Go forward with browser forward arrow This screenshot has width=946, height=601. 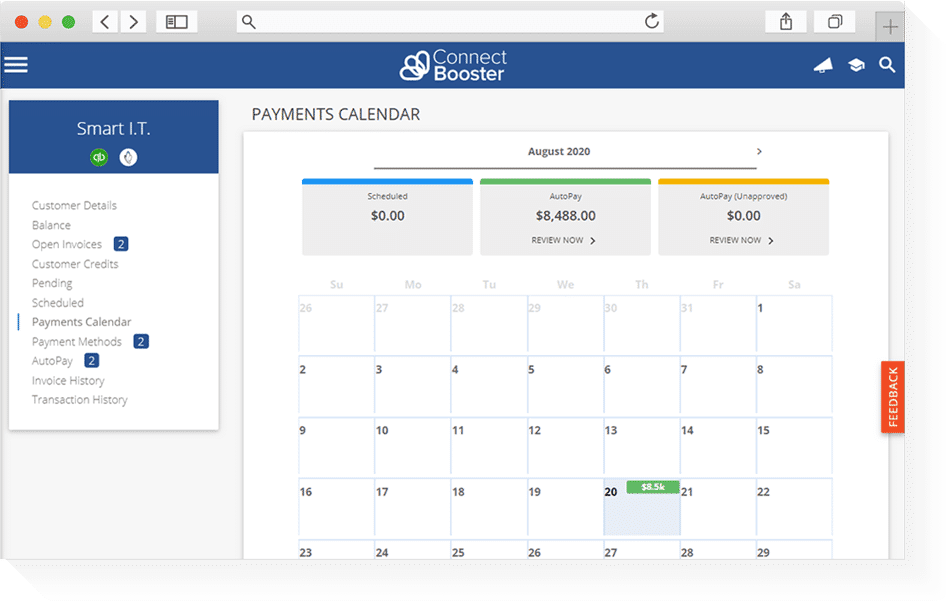click(x=133, y=22)
